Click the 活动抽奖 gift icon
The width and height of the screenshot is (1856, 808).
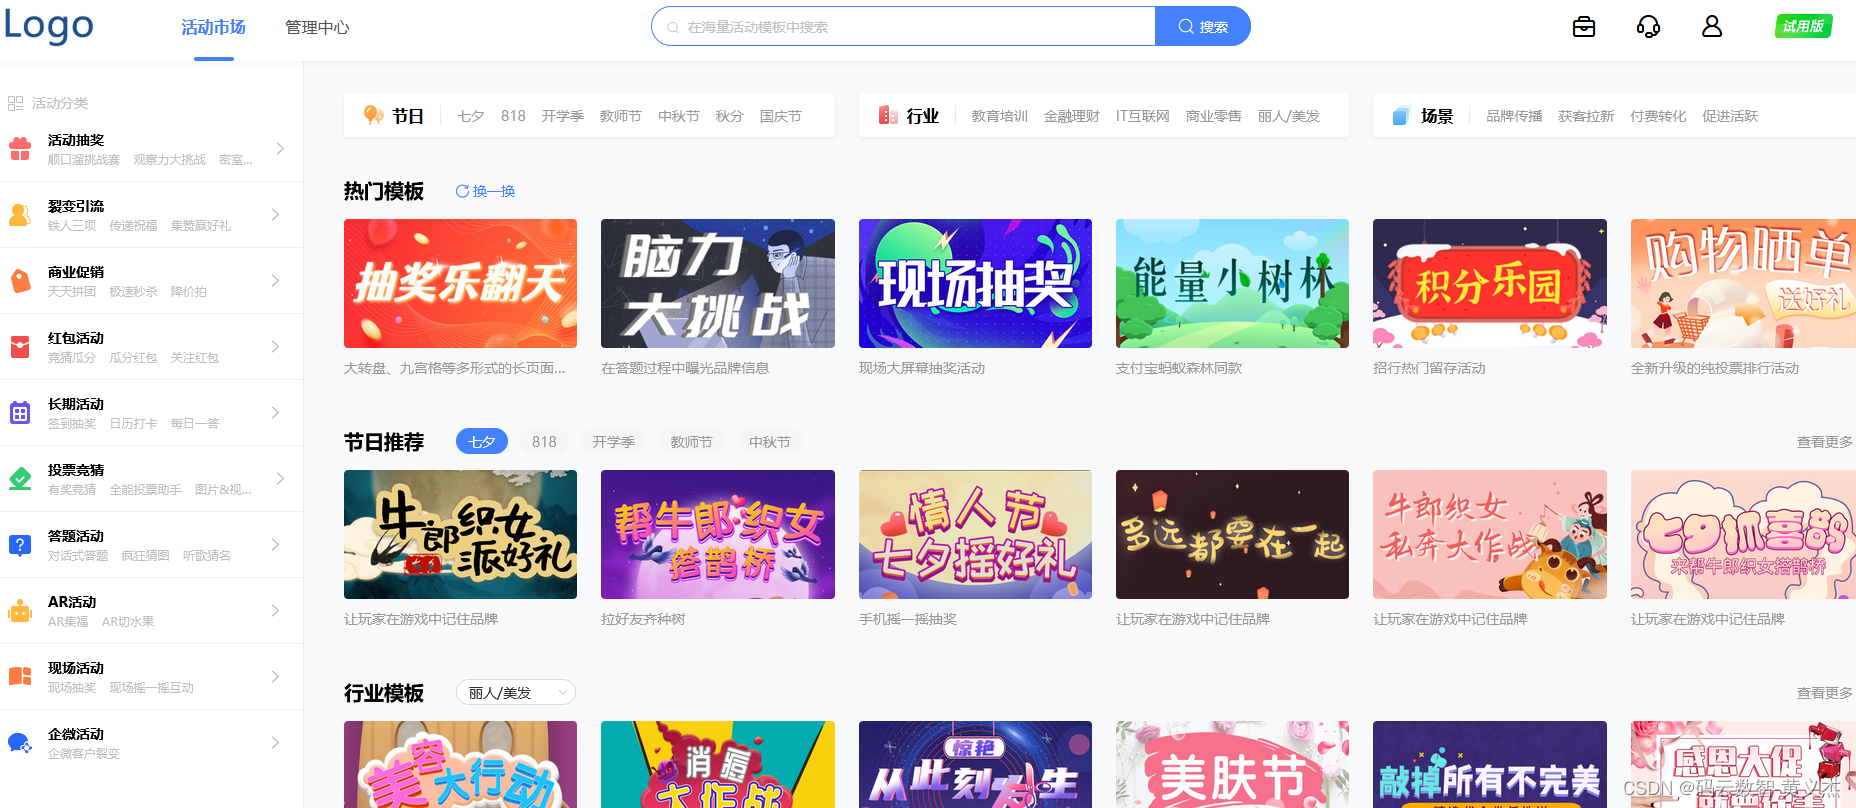pyautogui.click(x=20, y=149)
